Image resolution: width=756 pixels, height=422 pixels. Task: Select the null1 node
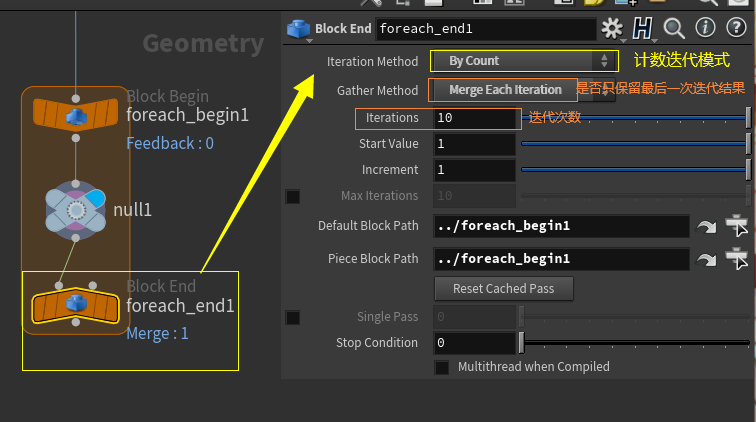(76, 210)
